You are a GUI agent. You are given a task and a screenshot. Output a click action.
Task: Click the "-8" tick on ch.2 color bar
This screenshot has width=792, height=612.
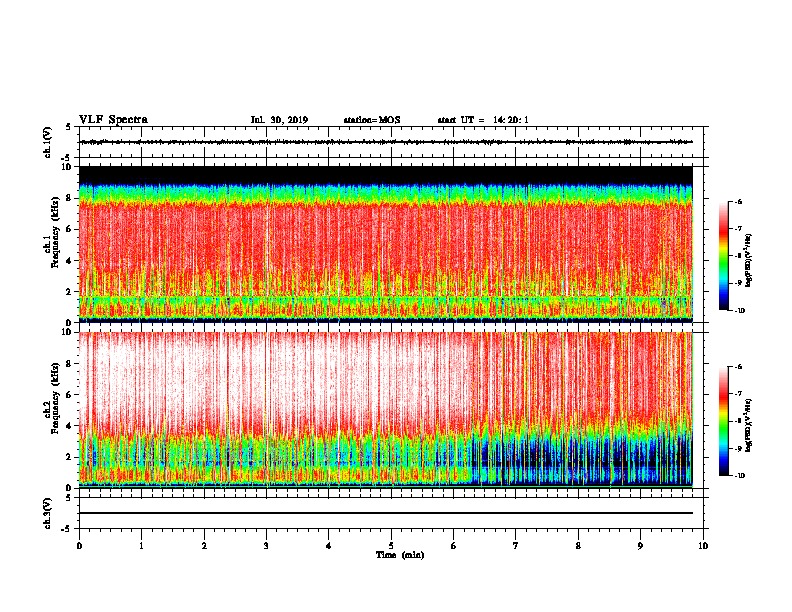[x=738, y=421]
